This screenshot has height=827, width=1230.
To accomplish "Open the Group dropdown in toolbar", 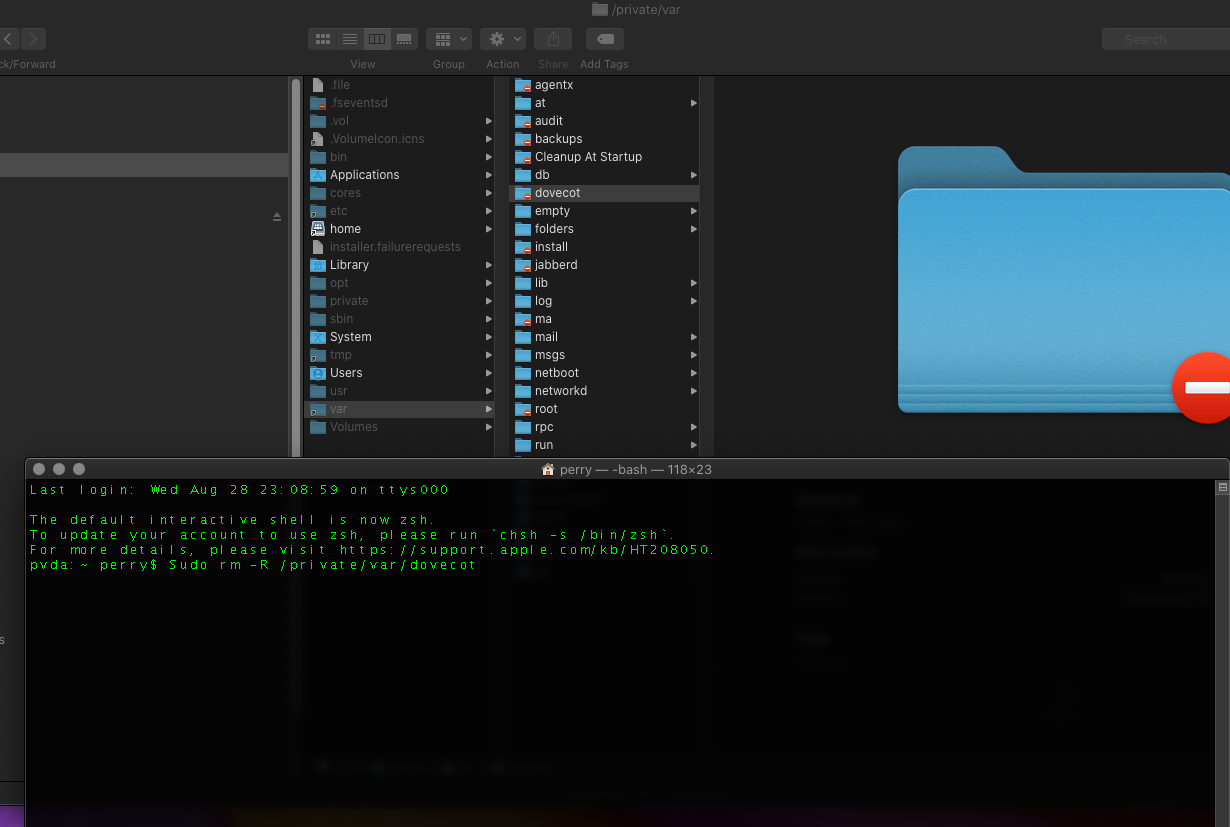I will coord(449,39).
